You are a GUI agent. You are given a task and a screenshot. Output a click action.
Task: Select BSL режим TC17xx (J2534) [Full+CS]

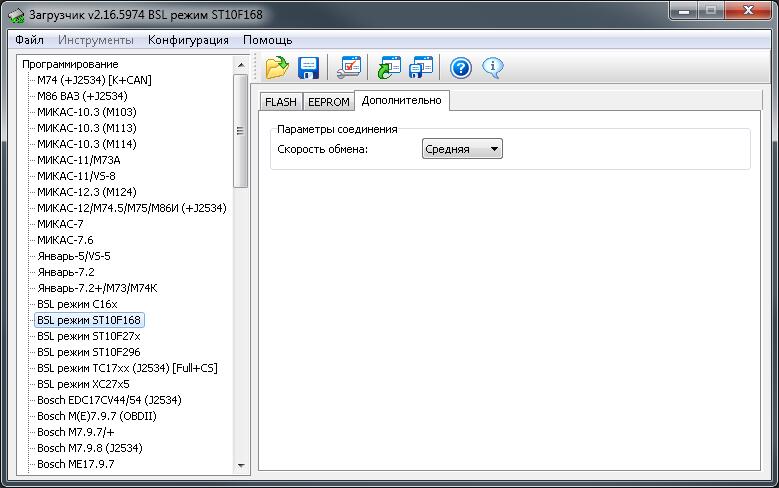127,368
